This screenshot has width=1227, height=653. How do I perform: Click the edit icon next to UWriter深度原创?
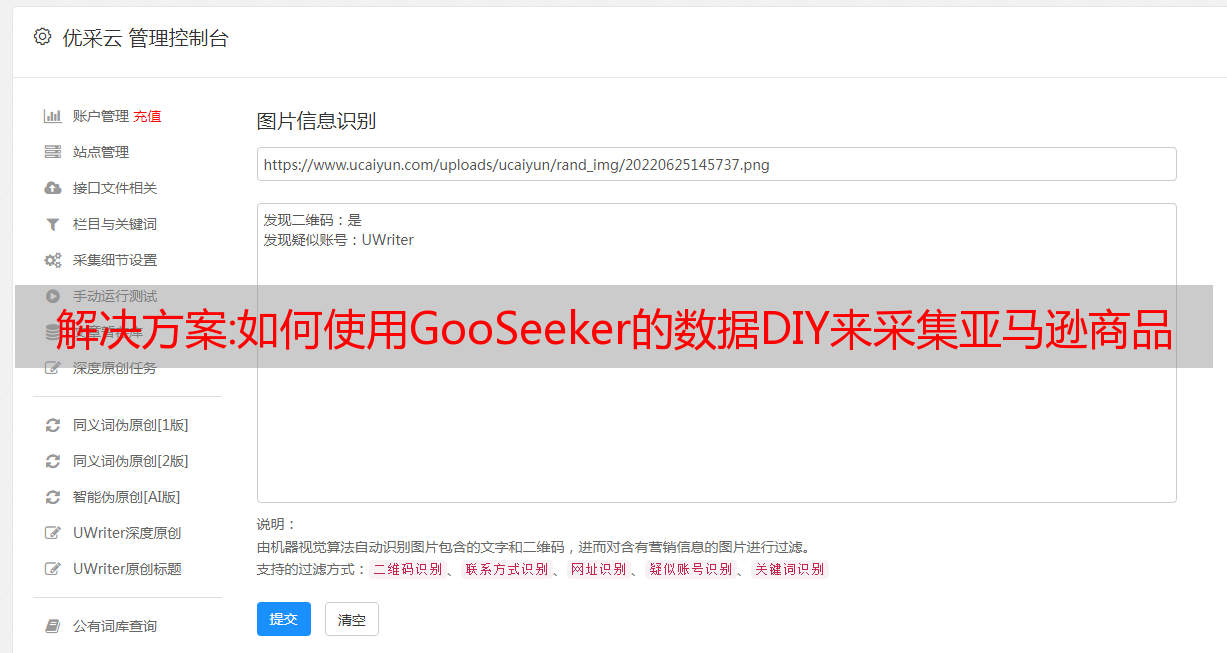pyautogui.click(x=53, y=533)
